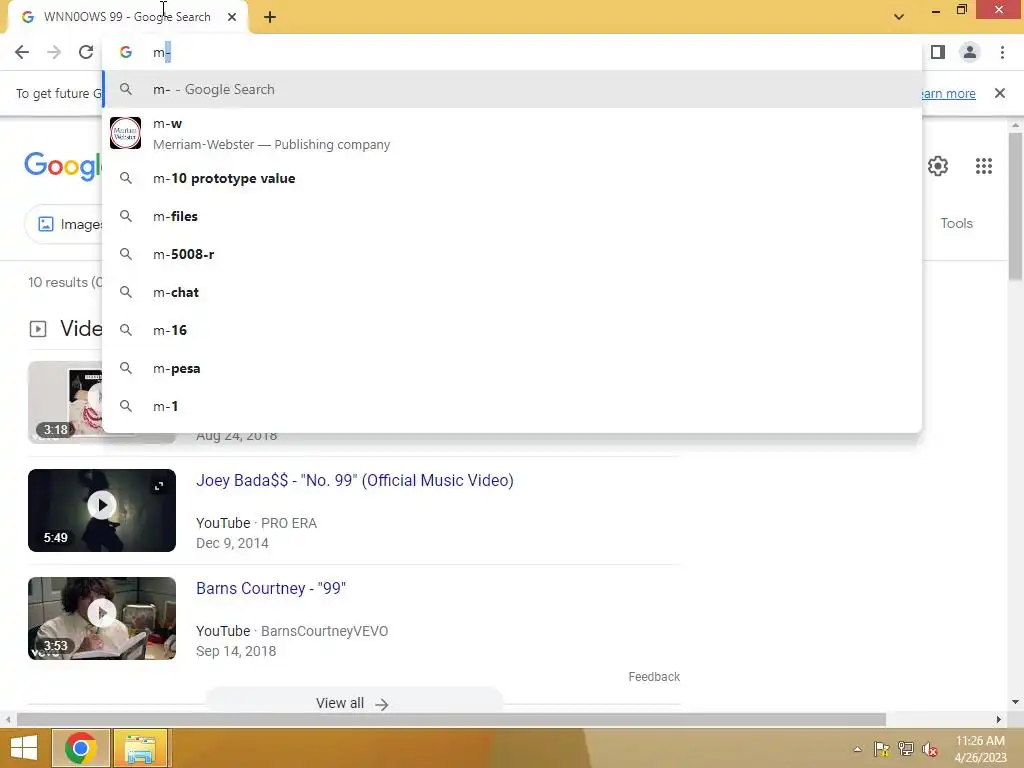Open the Google apps grid

(984, 166)
